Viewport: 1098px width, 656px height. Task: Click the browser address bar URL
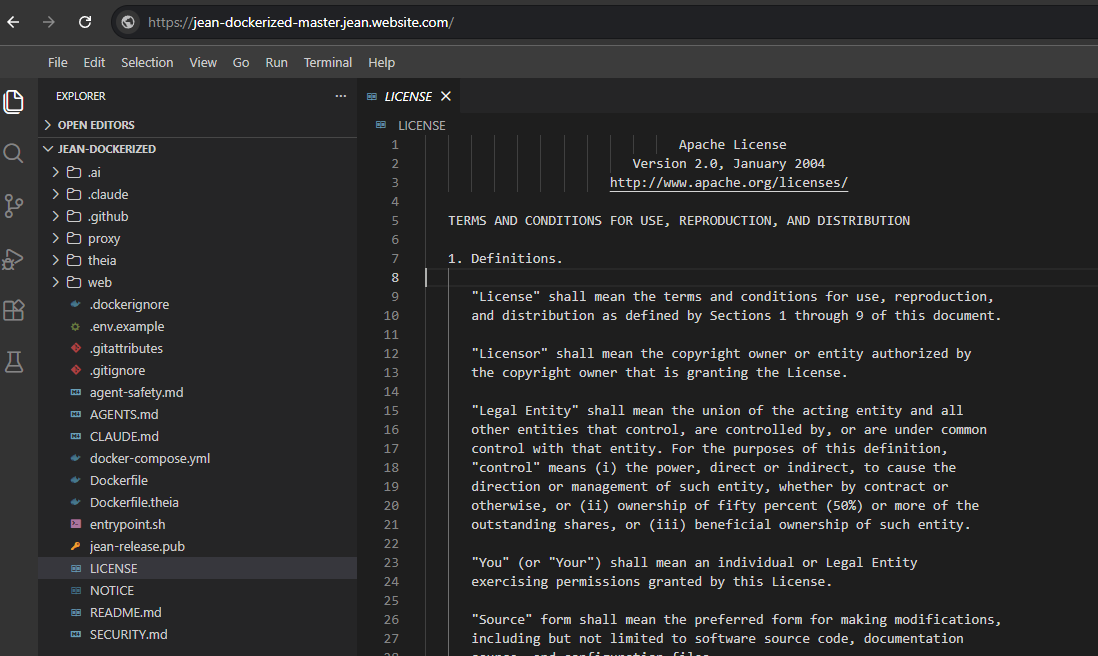pyautogui.click(x=301, y=22)
